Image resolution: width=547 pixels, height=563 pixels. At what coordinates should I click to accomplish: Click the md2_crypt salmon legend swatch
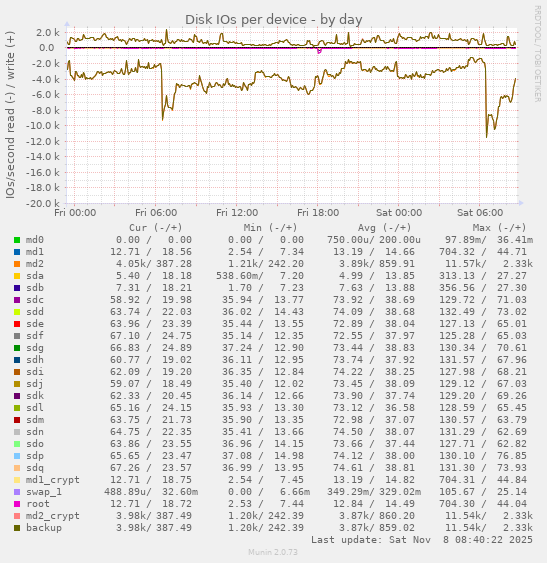click(17, 516)
